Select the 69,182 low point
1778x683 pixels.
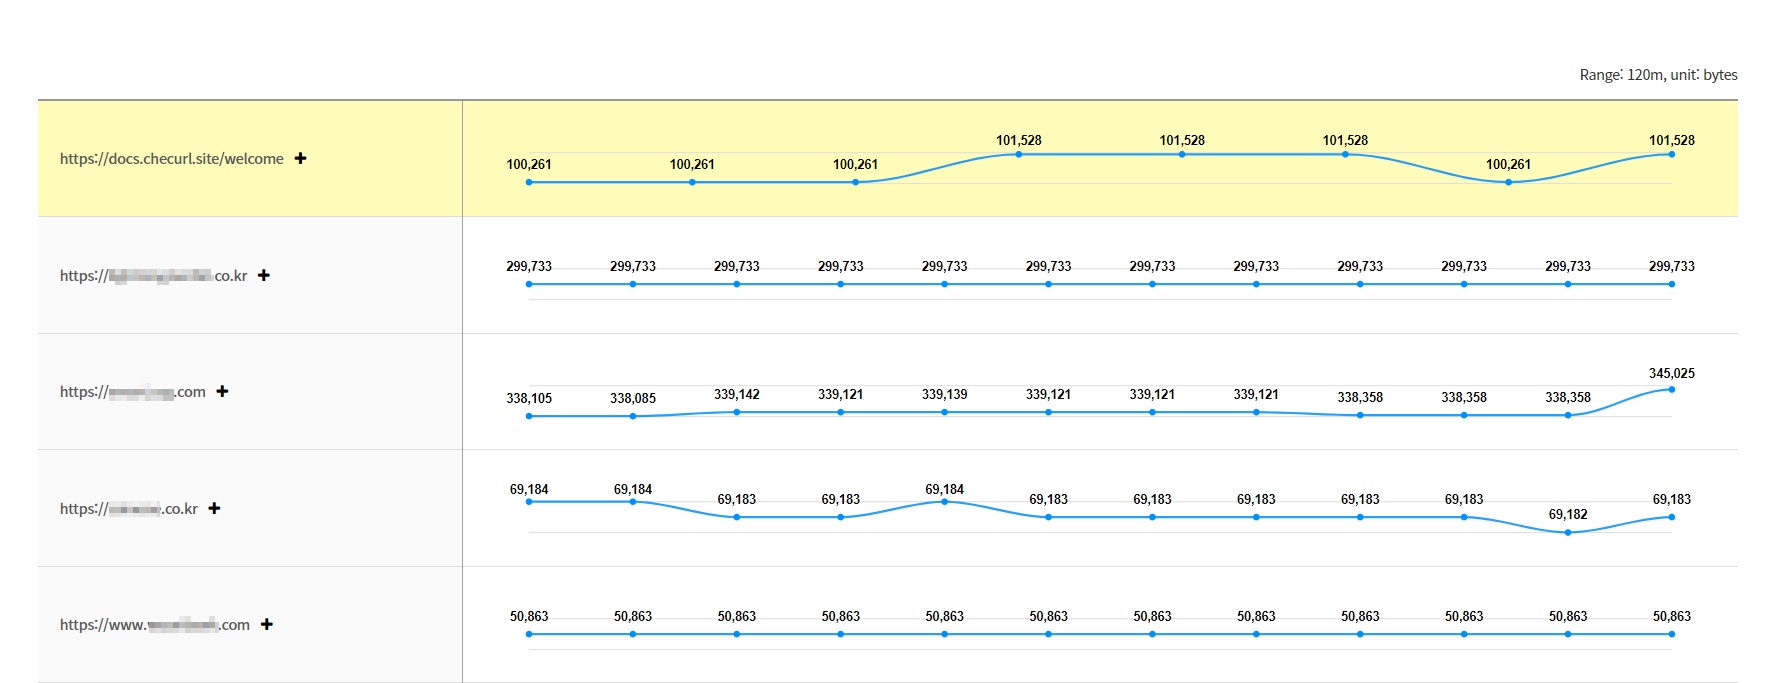(1567, 532)
